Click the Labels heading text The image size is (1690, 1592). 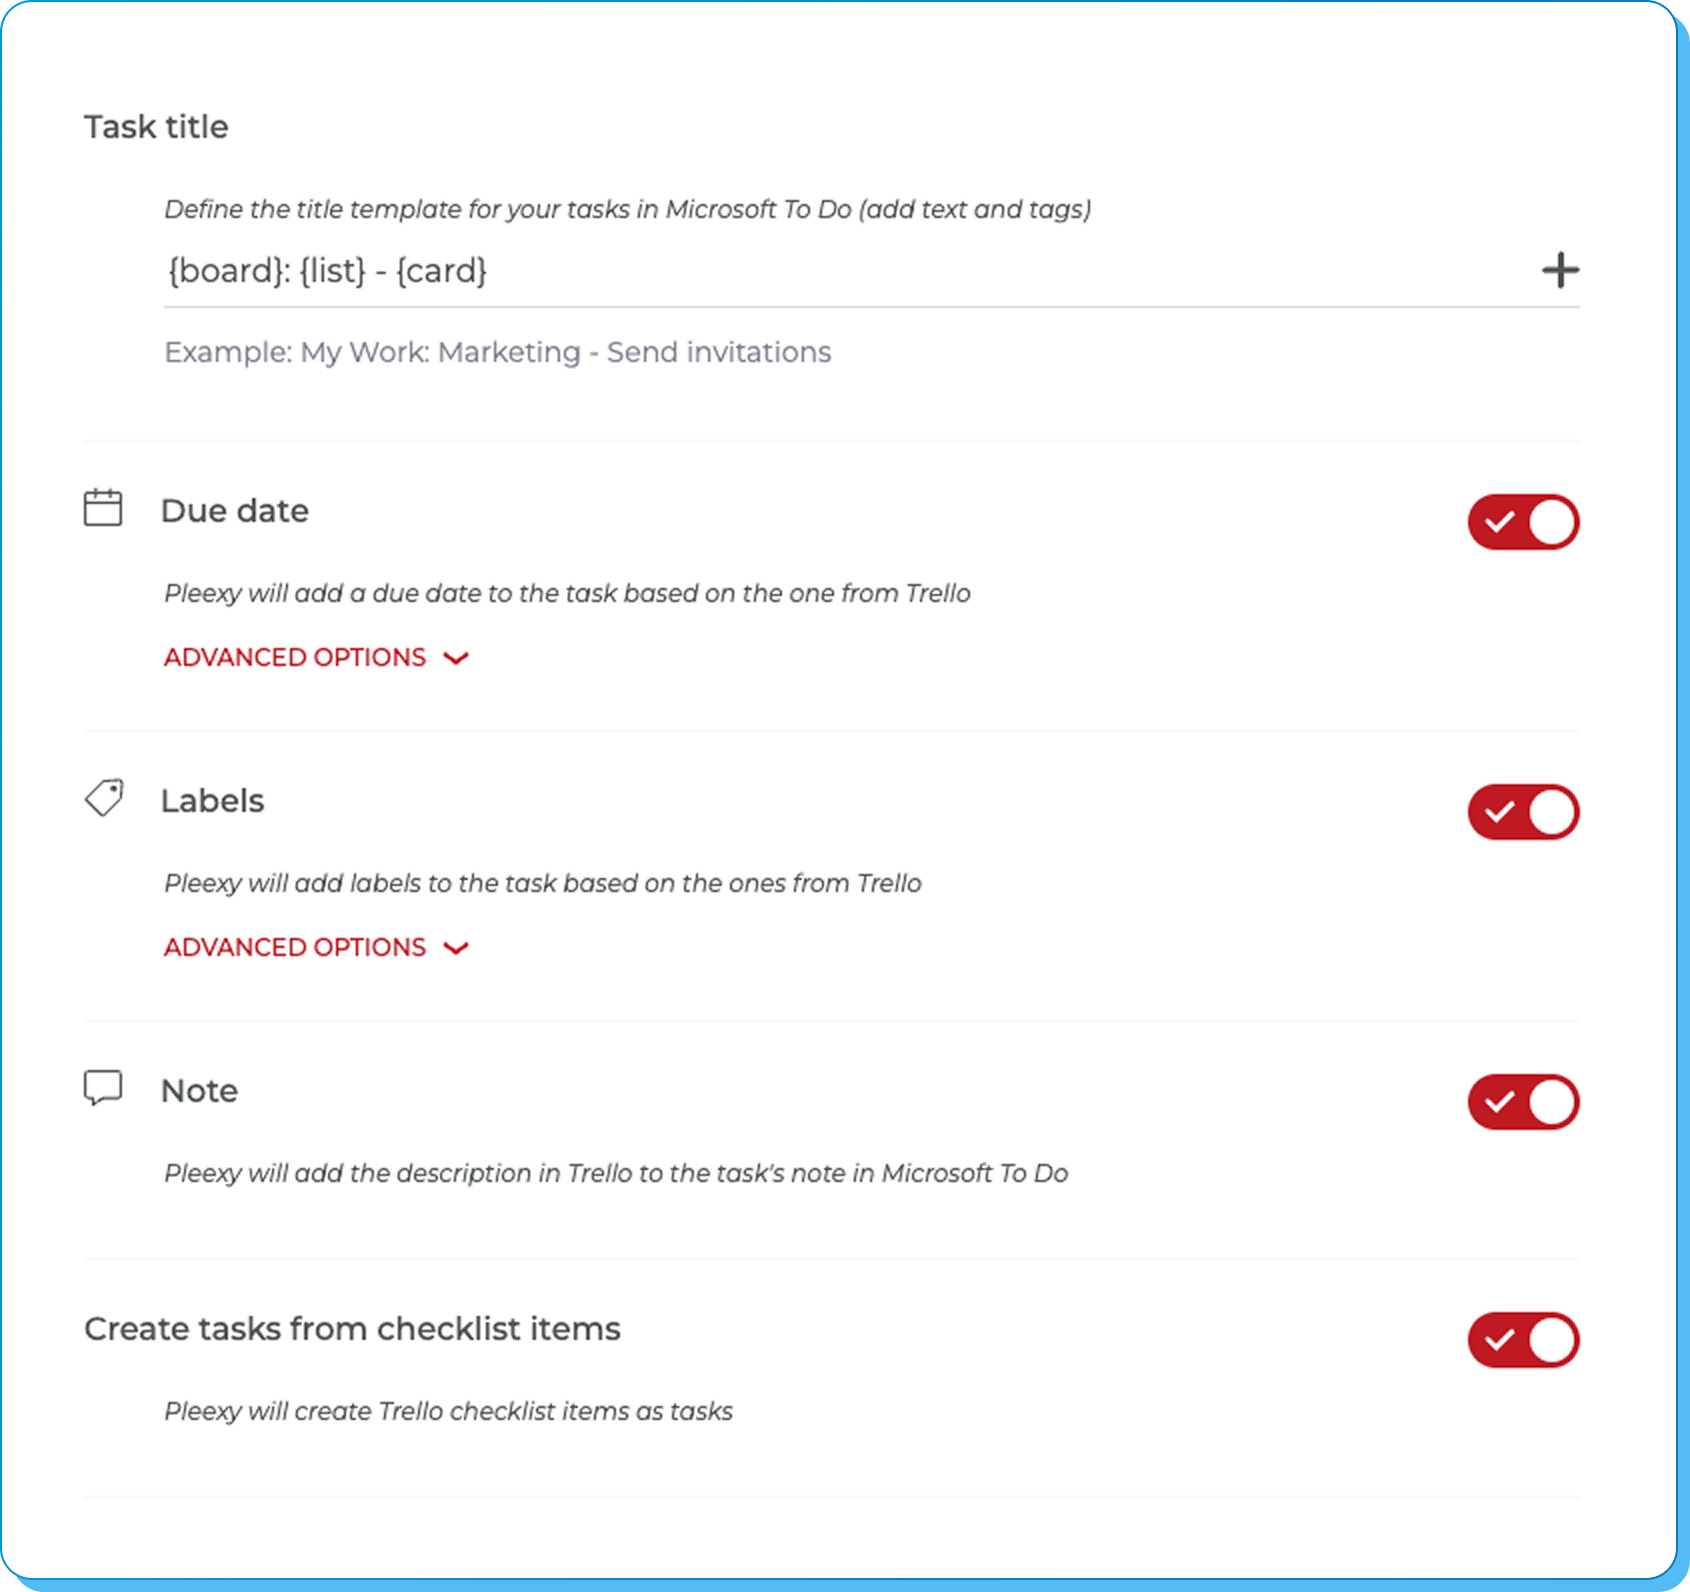[213, 801]
